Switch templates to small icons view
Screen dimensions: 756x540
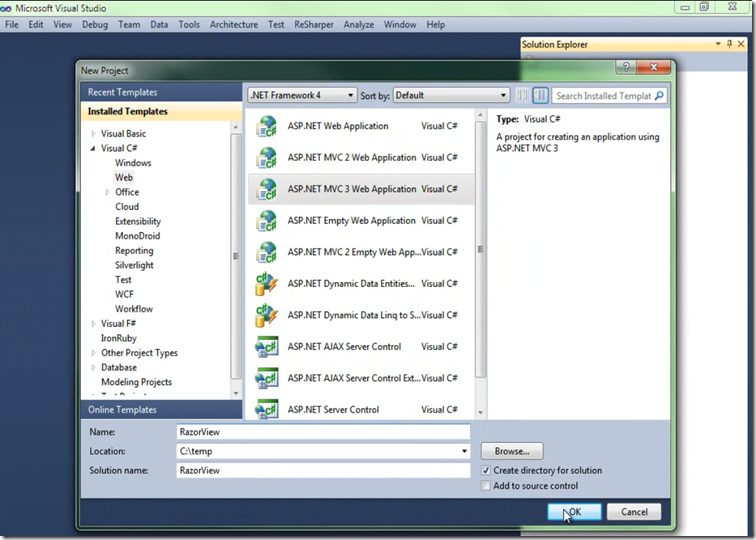(522, 95)
